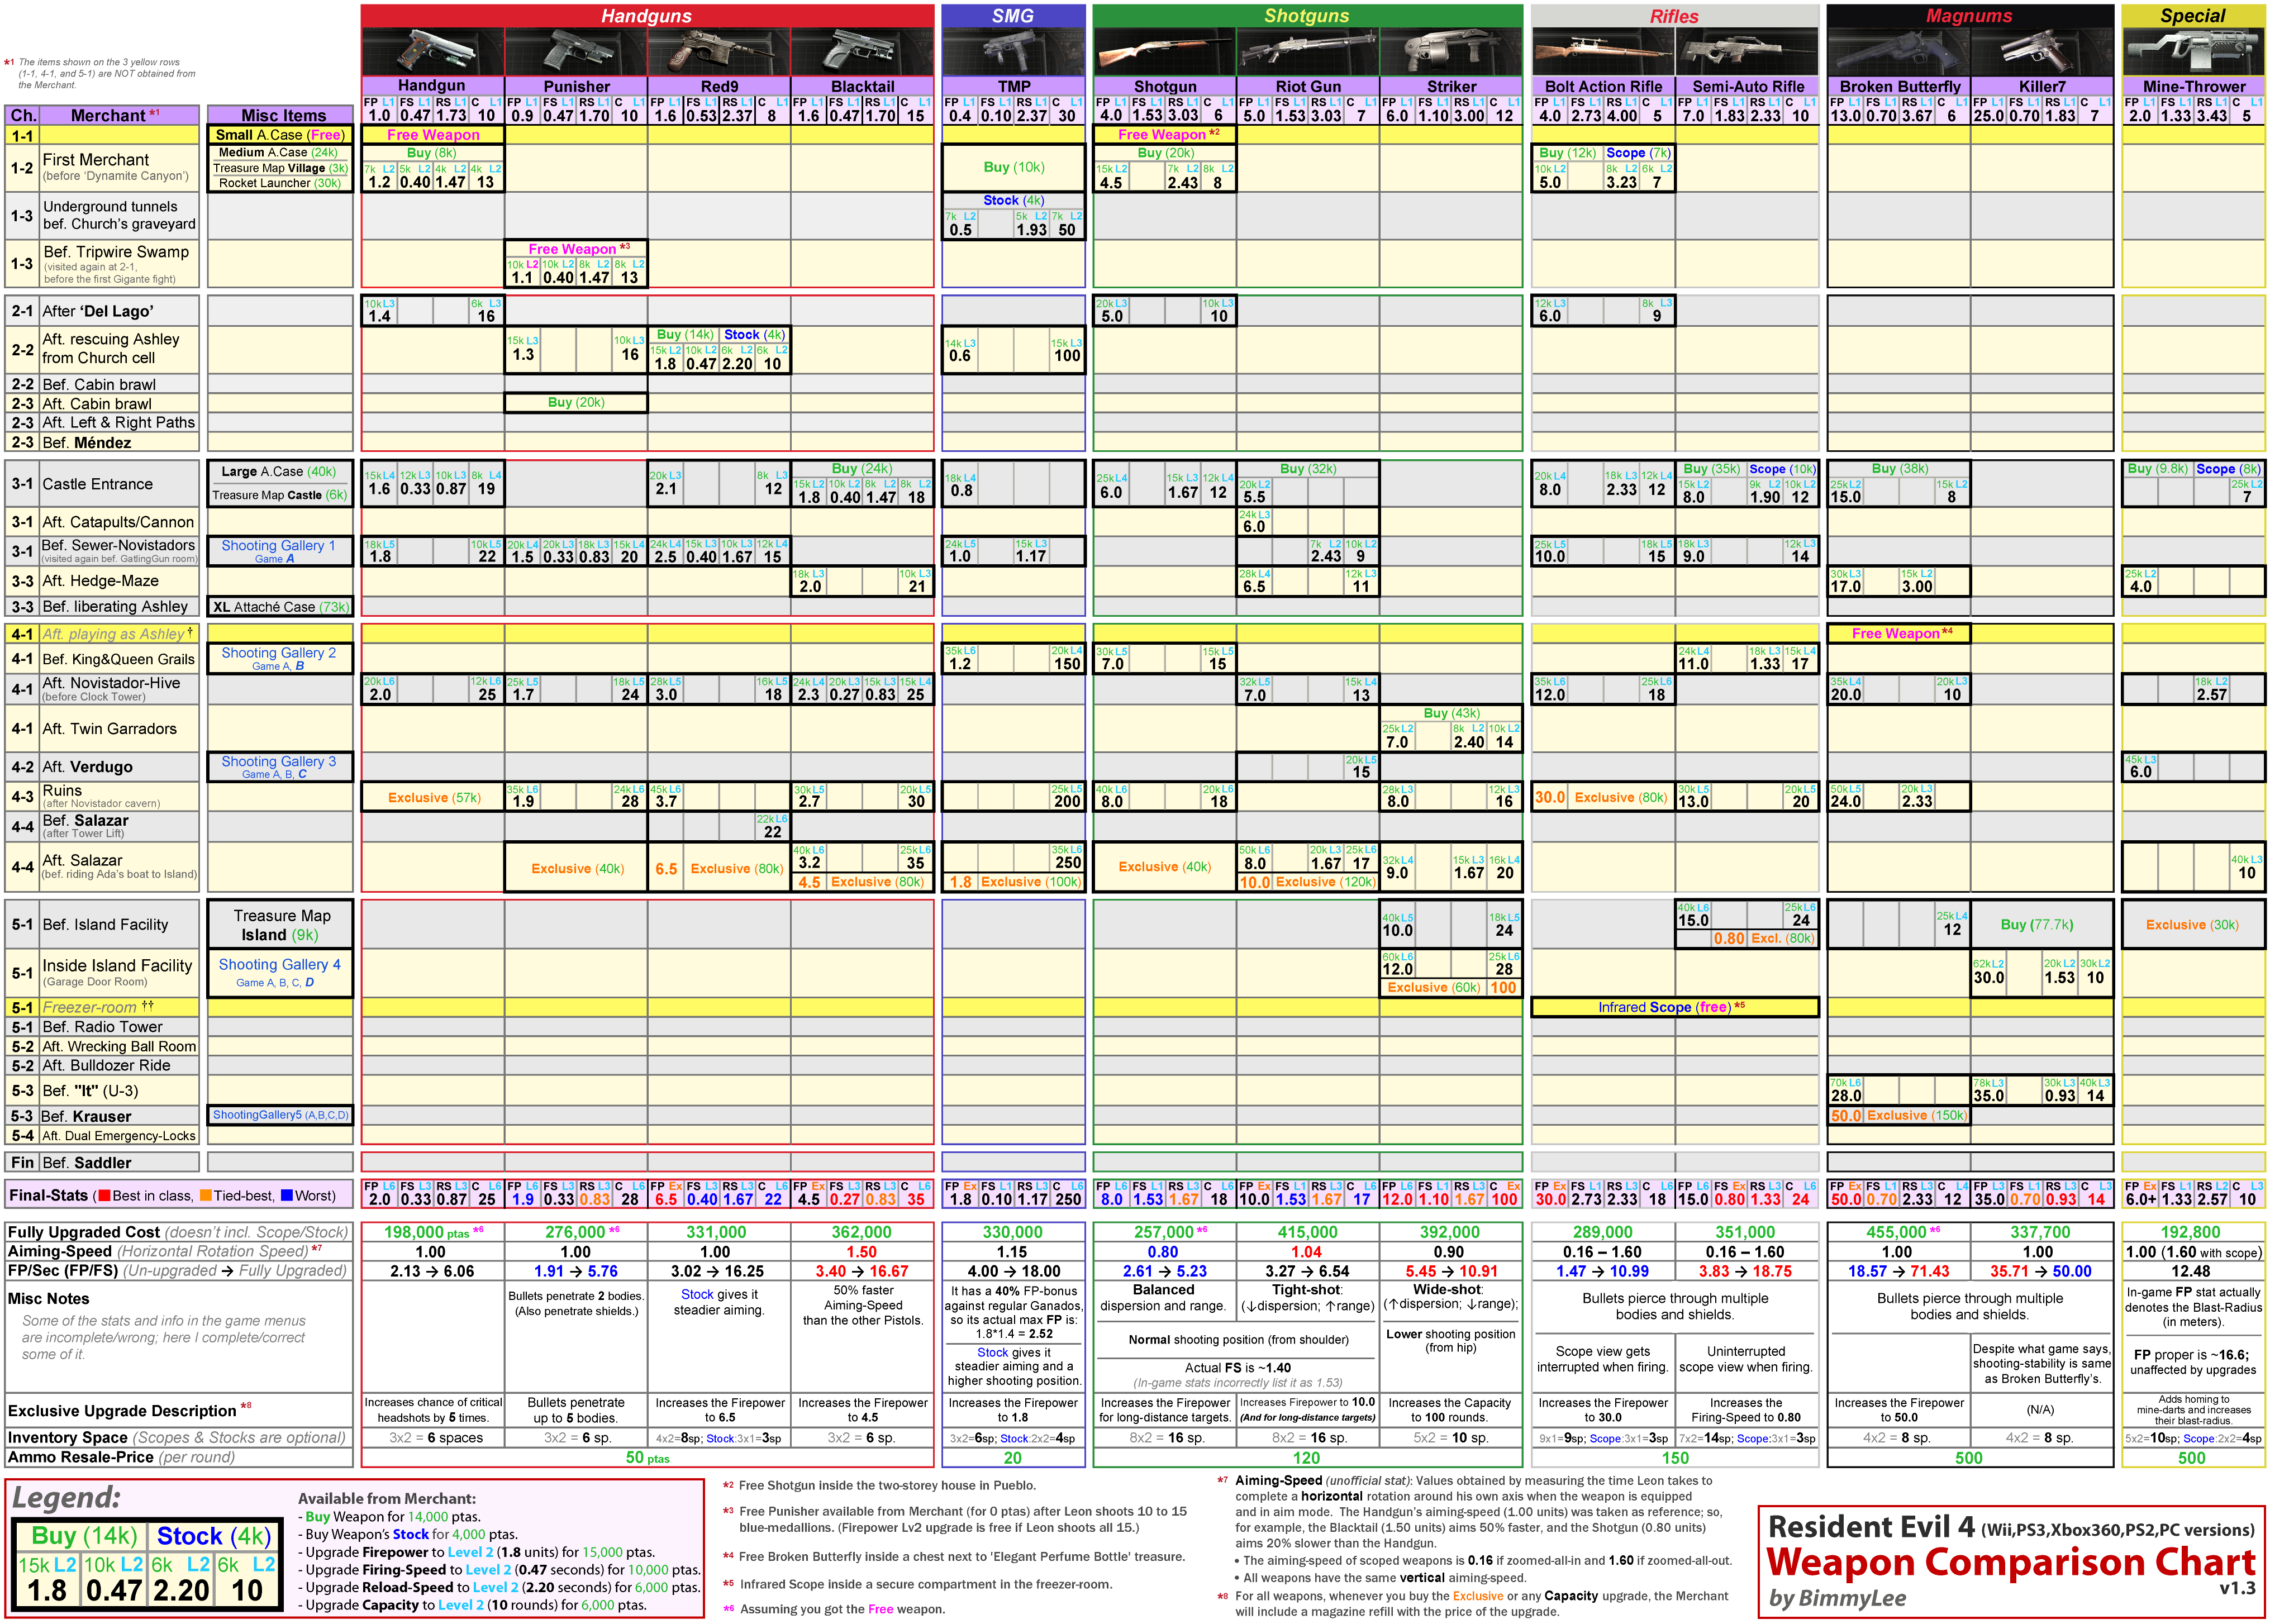Click the Blacktail 'Buy (24k)' cell
The image size is (2270, 1624).
coord(862,469)
